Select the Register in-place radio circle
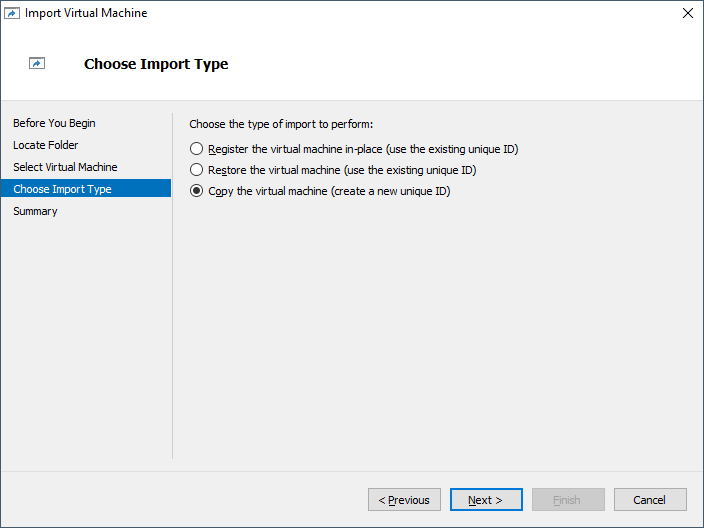Viewport: 704px width, 528px height. [196, 149]
